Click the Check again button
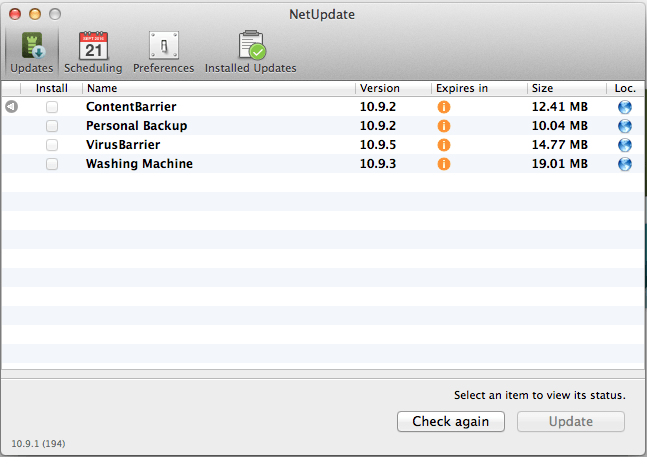The width and height of the screenshot is (647, 457). pos(451,422)
